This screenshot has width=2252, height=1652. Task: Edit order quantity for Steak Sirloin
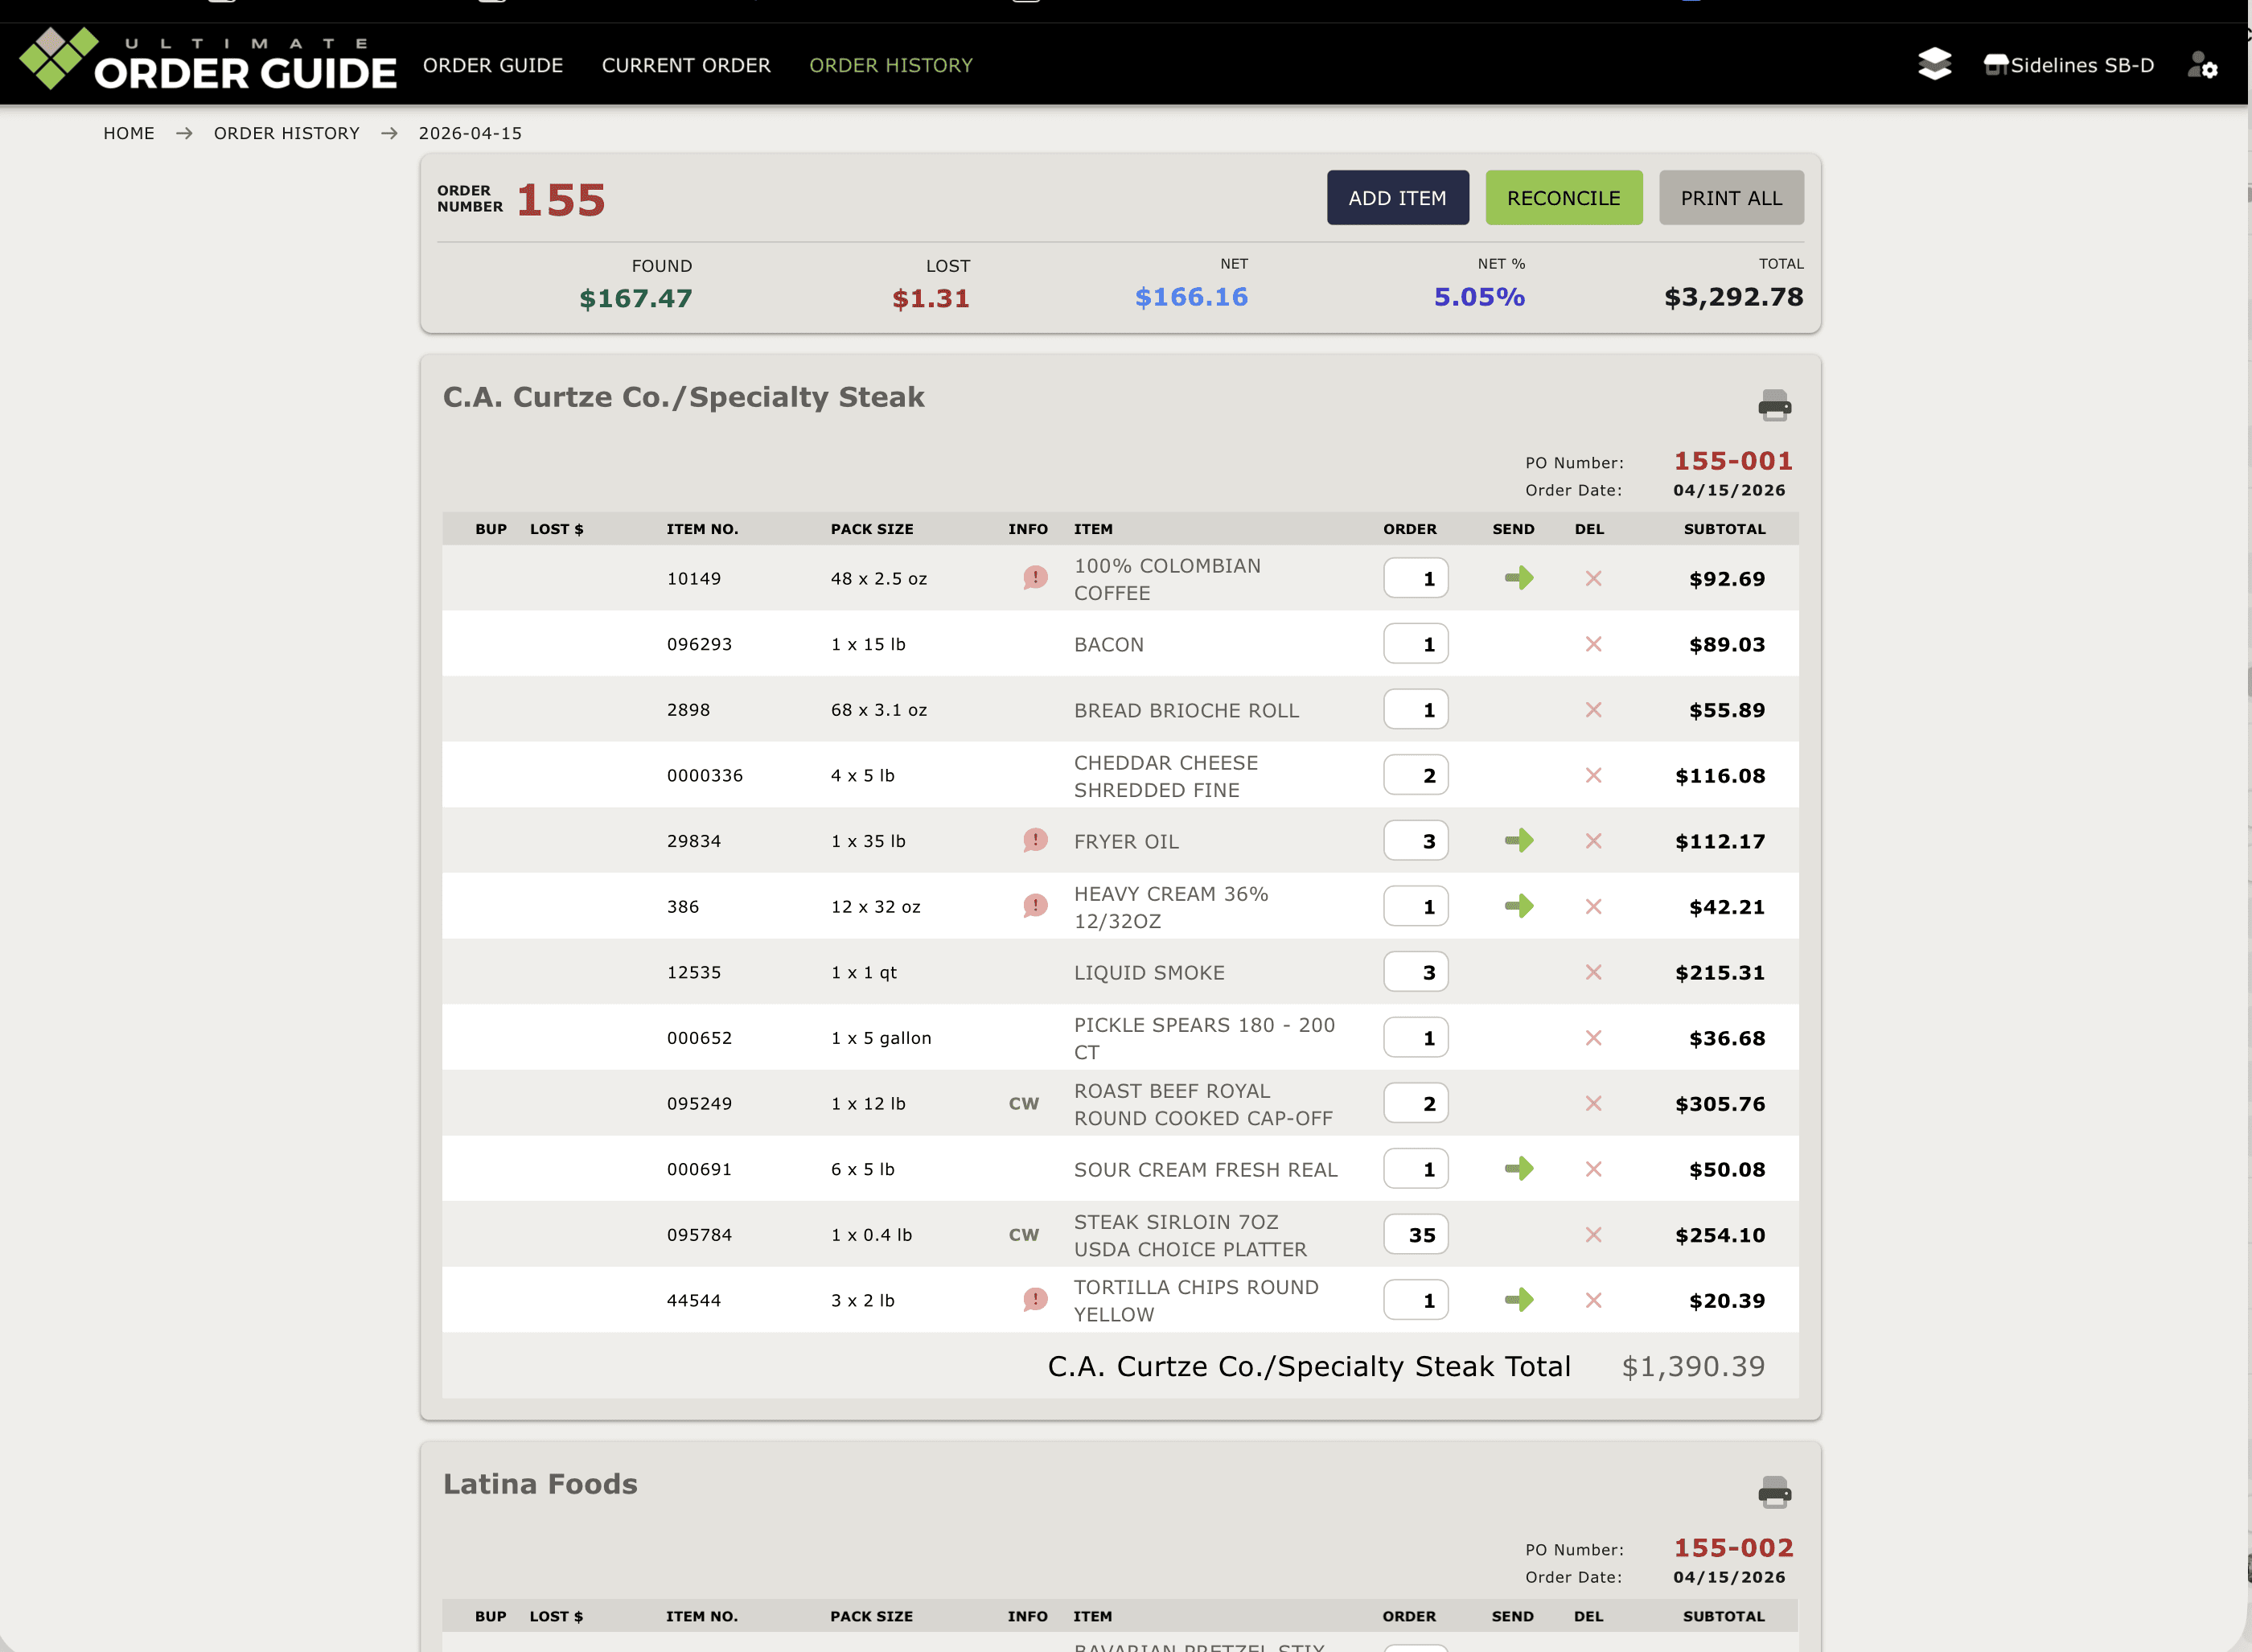[1415, 1234]
